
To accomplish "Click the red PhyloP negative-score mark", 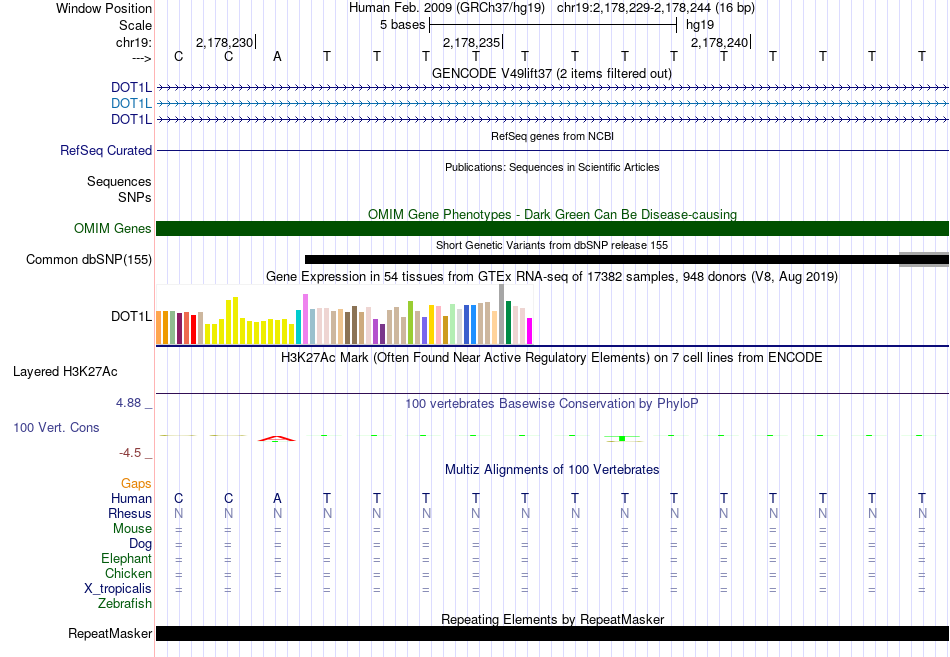I will 277,438.
